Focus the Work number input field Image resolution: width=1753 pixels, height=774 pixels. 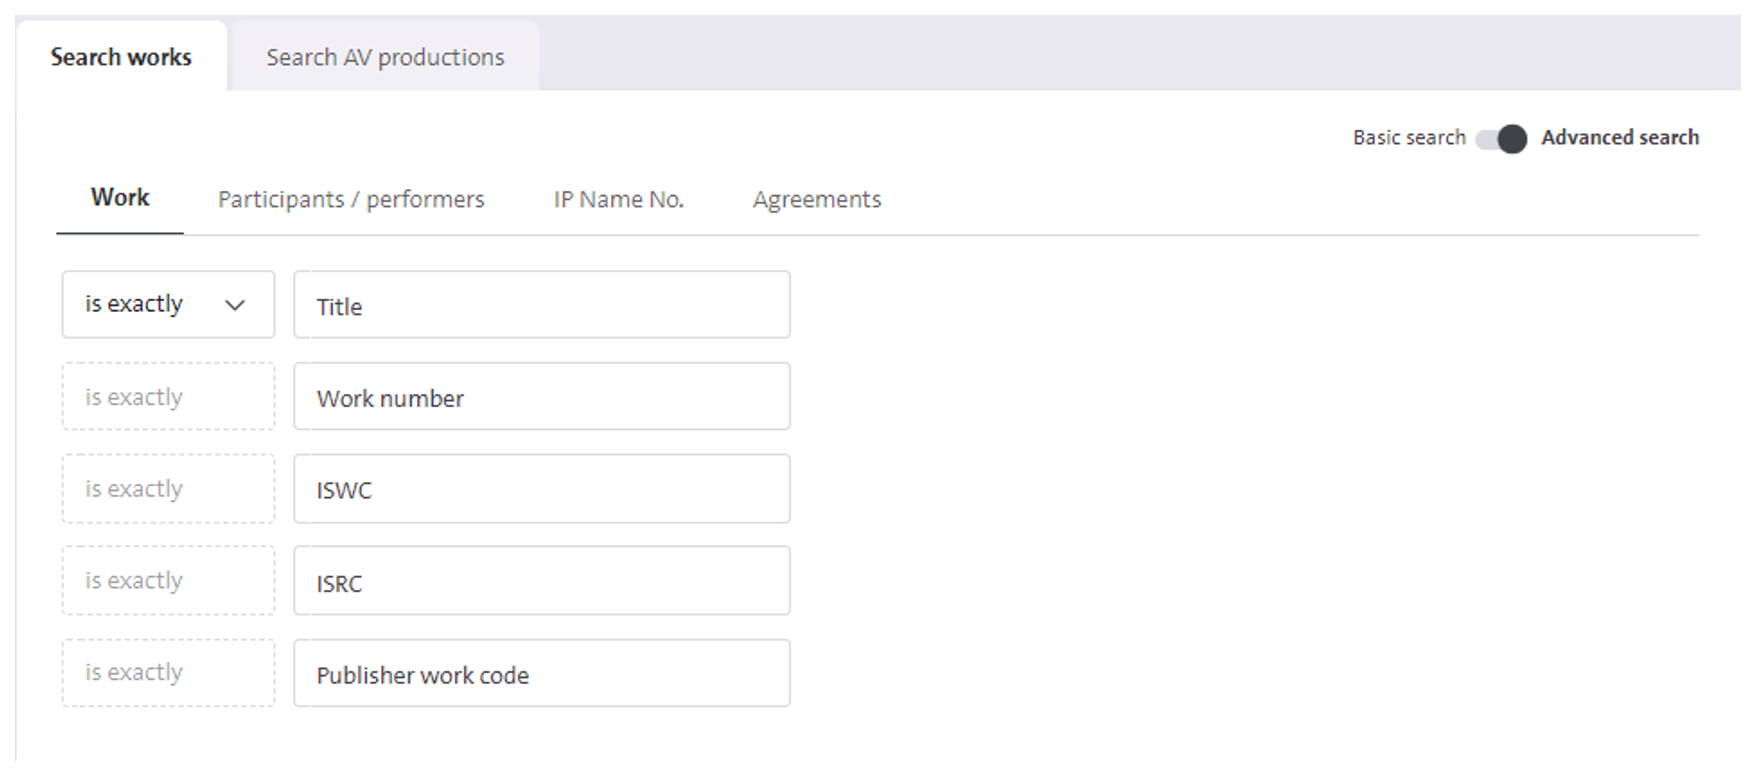pyautogui.click(x=542, y=396)
